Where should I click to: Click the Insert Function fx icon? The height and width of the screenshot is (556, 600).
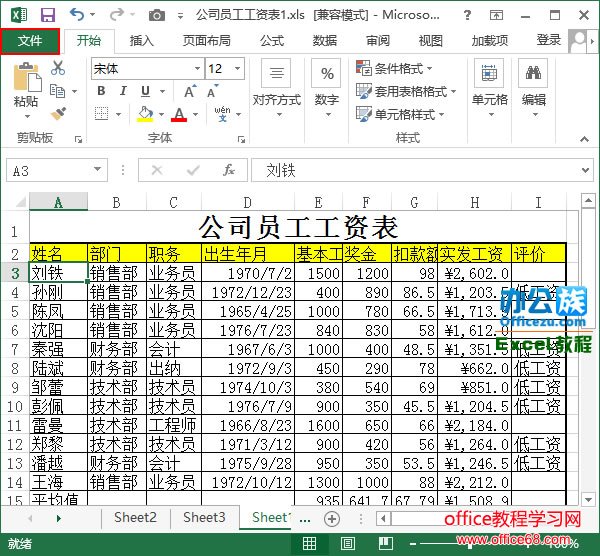pos(229,170)
